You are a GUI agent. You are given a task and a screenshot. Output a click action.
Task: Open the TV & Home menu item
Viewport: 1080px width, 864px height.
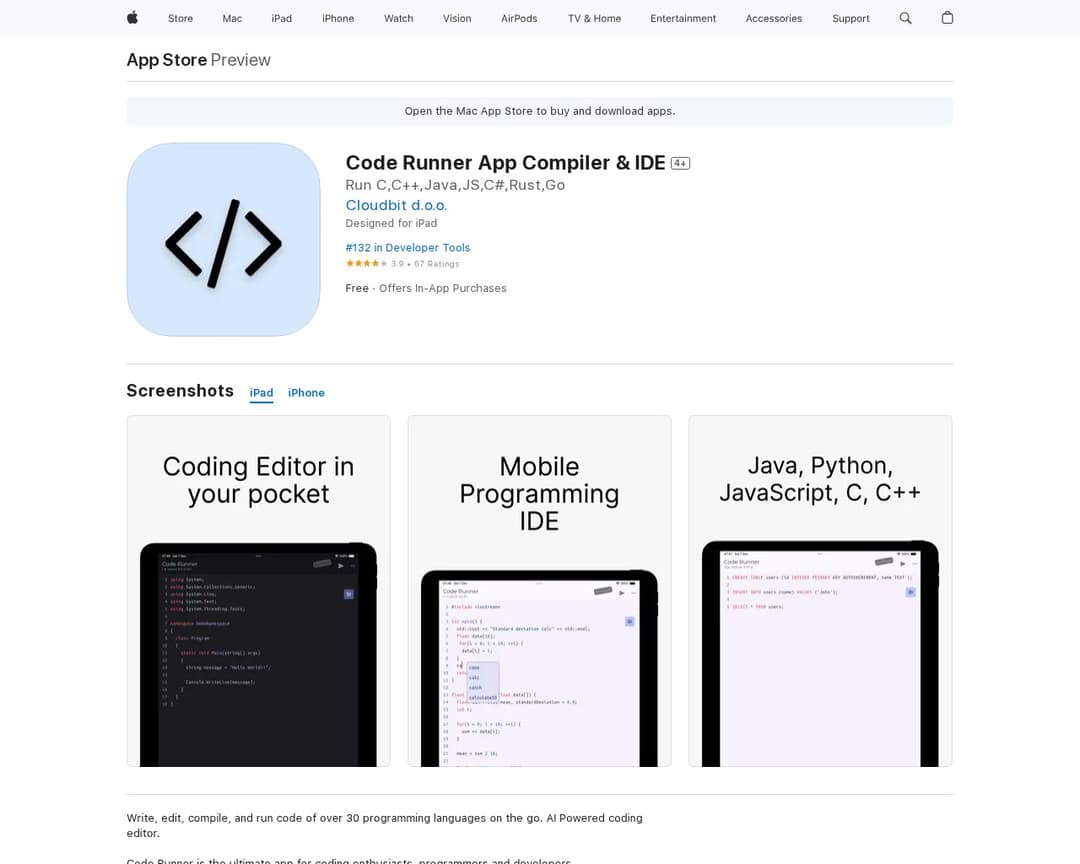pos(594,19)
